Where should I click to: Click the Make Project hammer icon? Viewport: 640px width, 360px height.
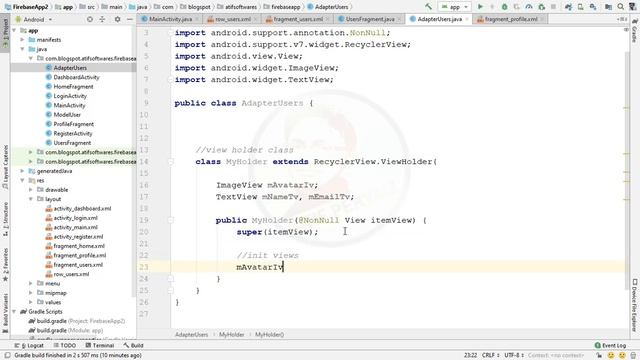(x=428, y=7)
